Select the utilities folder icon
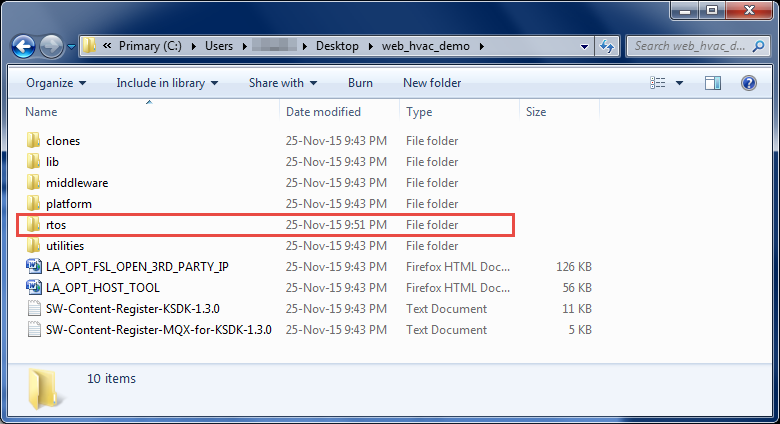The height and width of the screenshot is (424, 780). pos(33,245)
